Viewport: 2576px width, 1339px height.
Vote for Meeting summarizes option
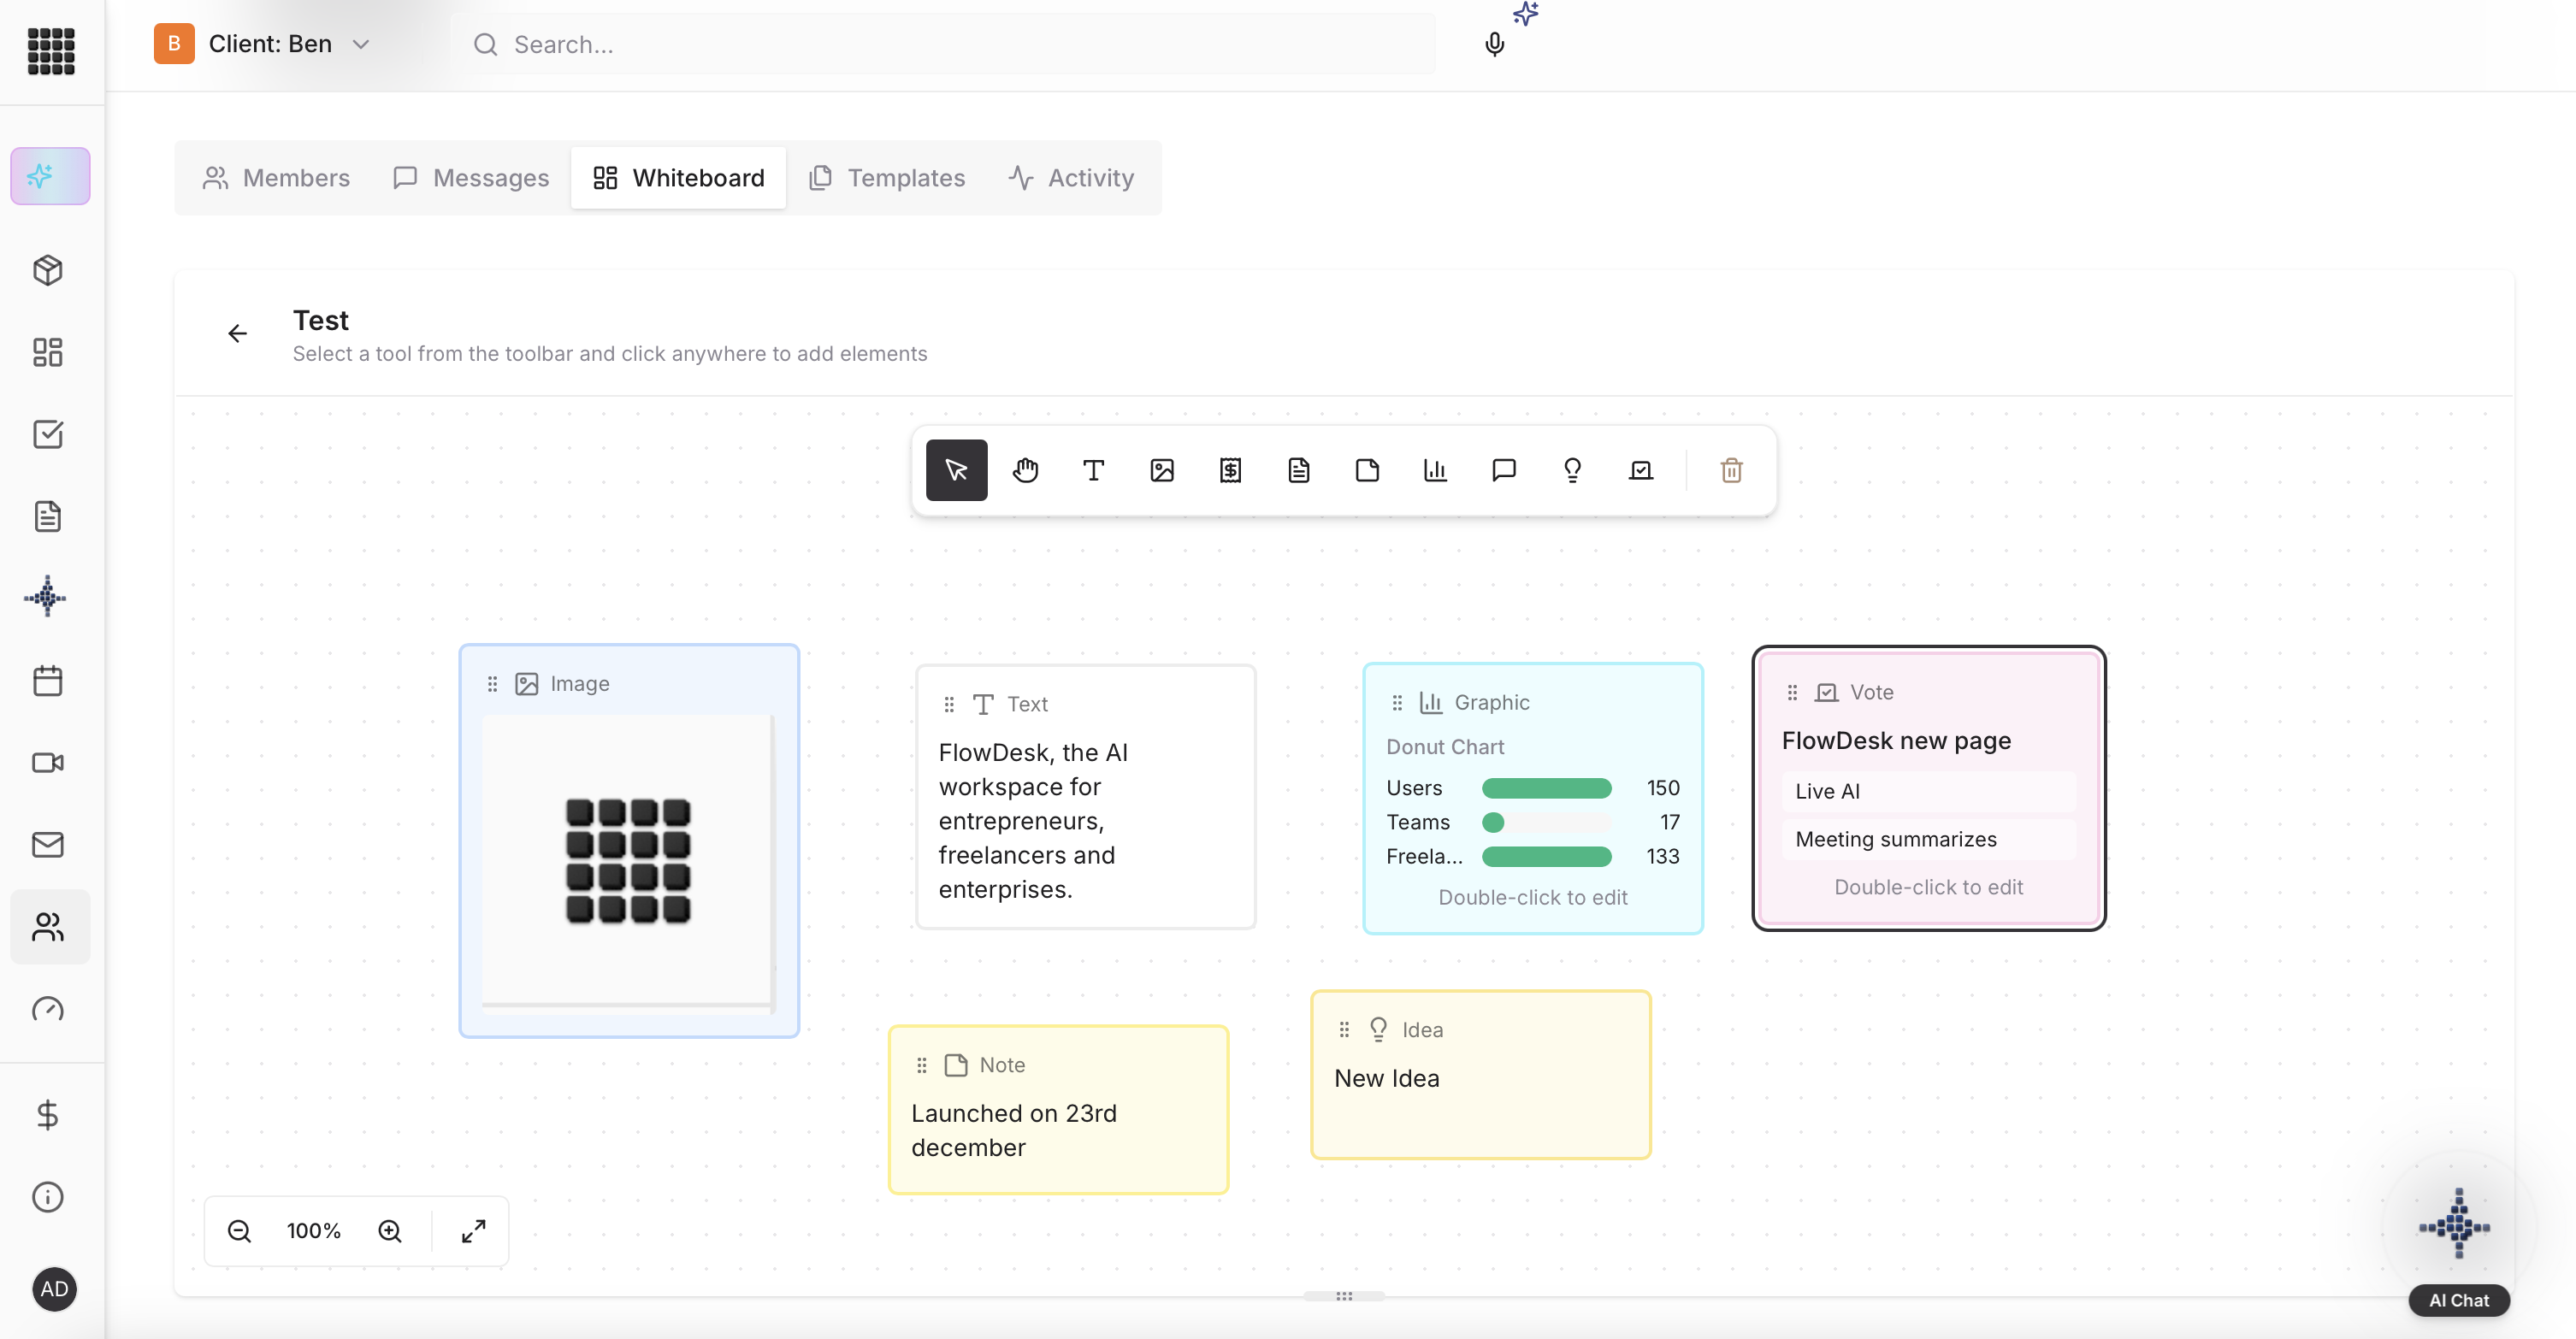[1928, 839]
